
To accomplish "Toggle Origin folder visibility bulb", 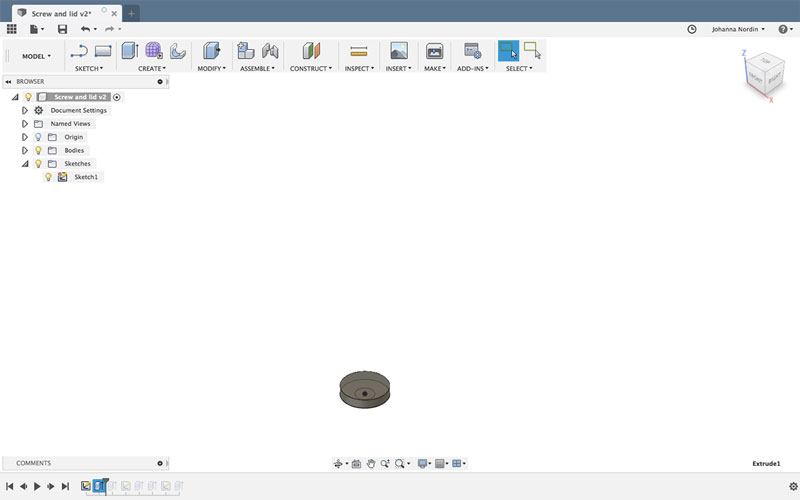I will click(38, 137).
